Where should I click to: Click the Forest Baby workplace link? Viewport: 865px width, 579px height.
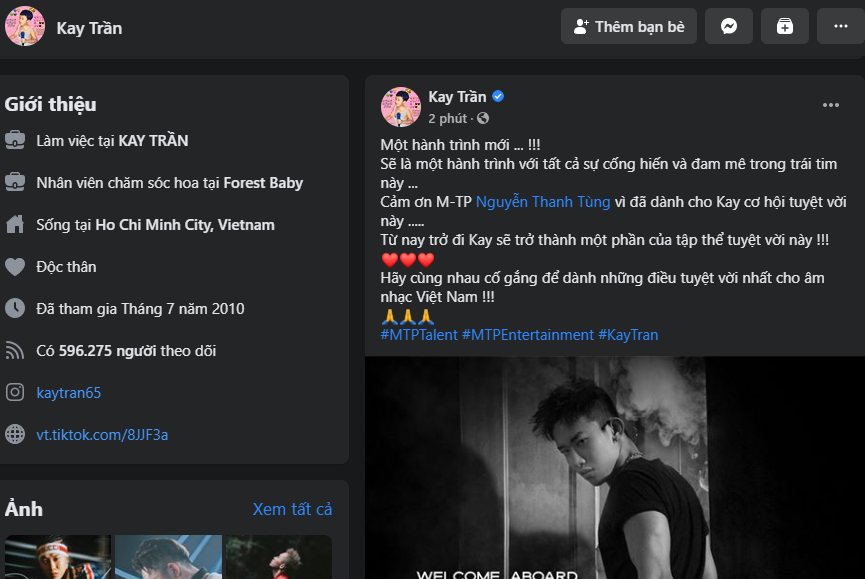[263, 183]
